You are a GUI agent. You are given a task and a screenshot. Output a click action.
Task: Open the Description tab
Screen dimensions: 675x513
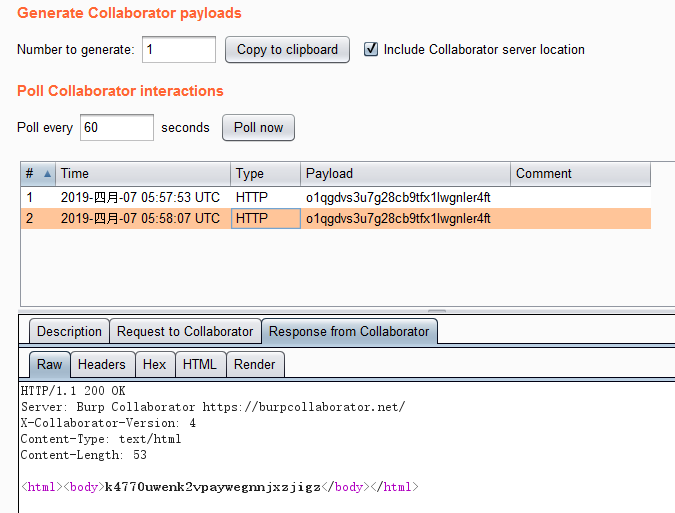69,332
